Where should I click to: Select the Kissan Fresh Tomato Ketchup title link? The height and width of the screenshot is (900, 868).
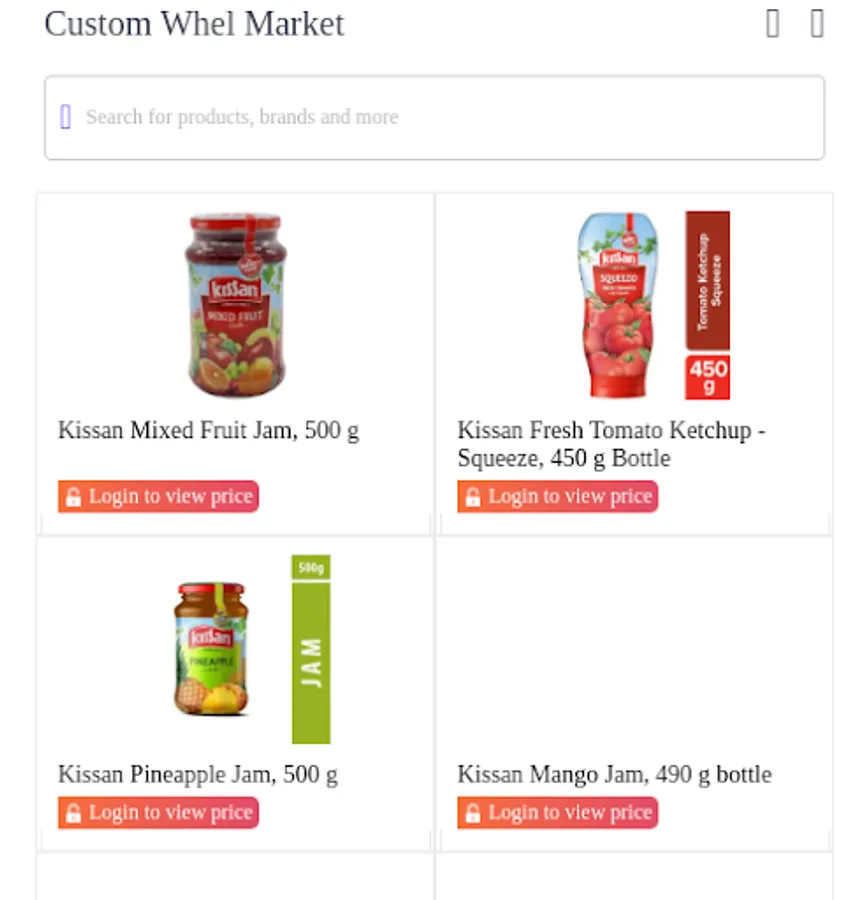[x=611, y=444]
